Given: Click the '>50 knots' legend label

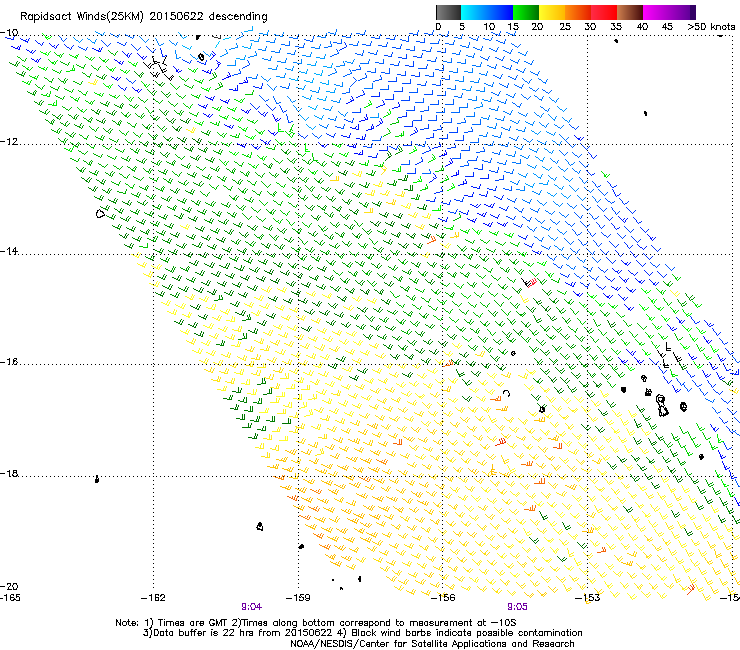Looking at the screenshot, I should [x=711, y=27].
